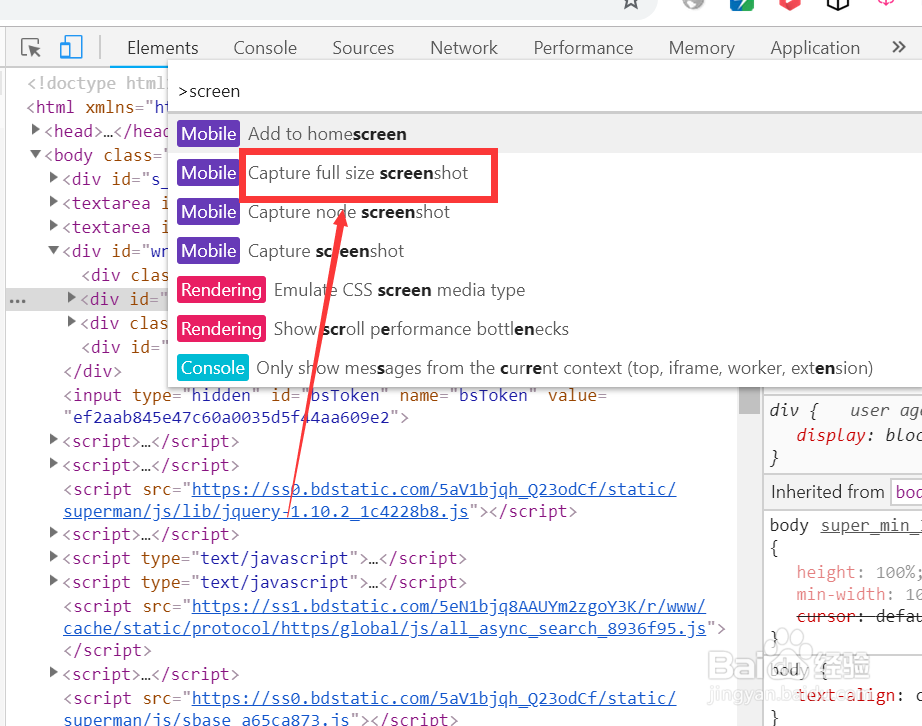922x726 pixels.
Task: Open the ellipsis actions for selected node
Action: [18, 301]
